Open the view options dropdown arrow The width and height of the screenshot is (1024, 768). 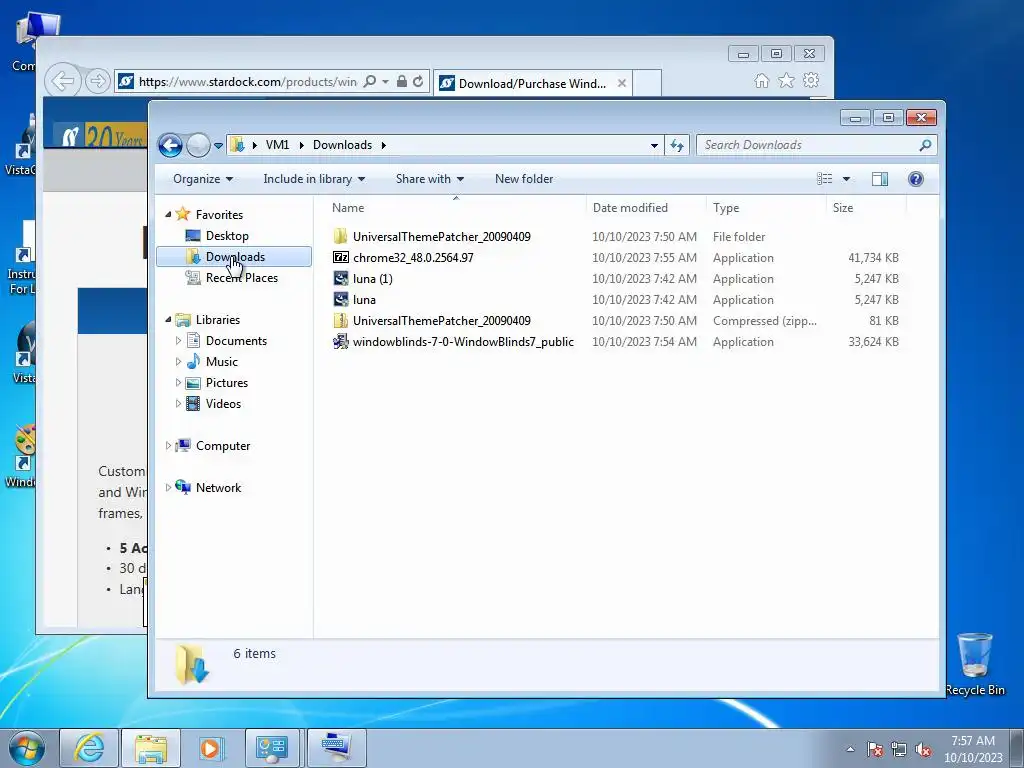pos(846,179)
